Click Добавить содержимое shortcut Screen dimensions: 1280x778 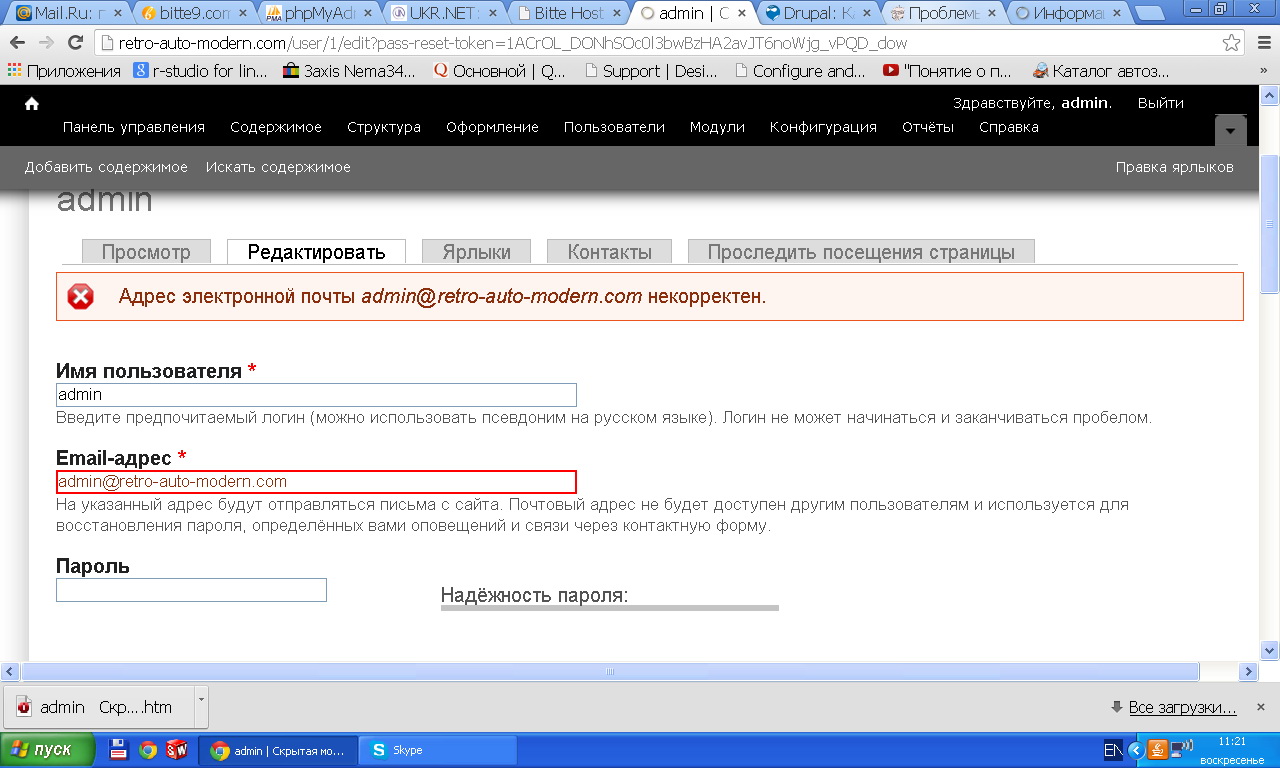(x=106, y=167)
